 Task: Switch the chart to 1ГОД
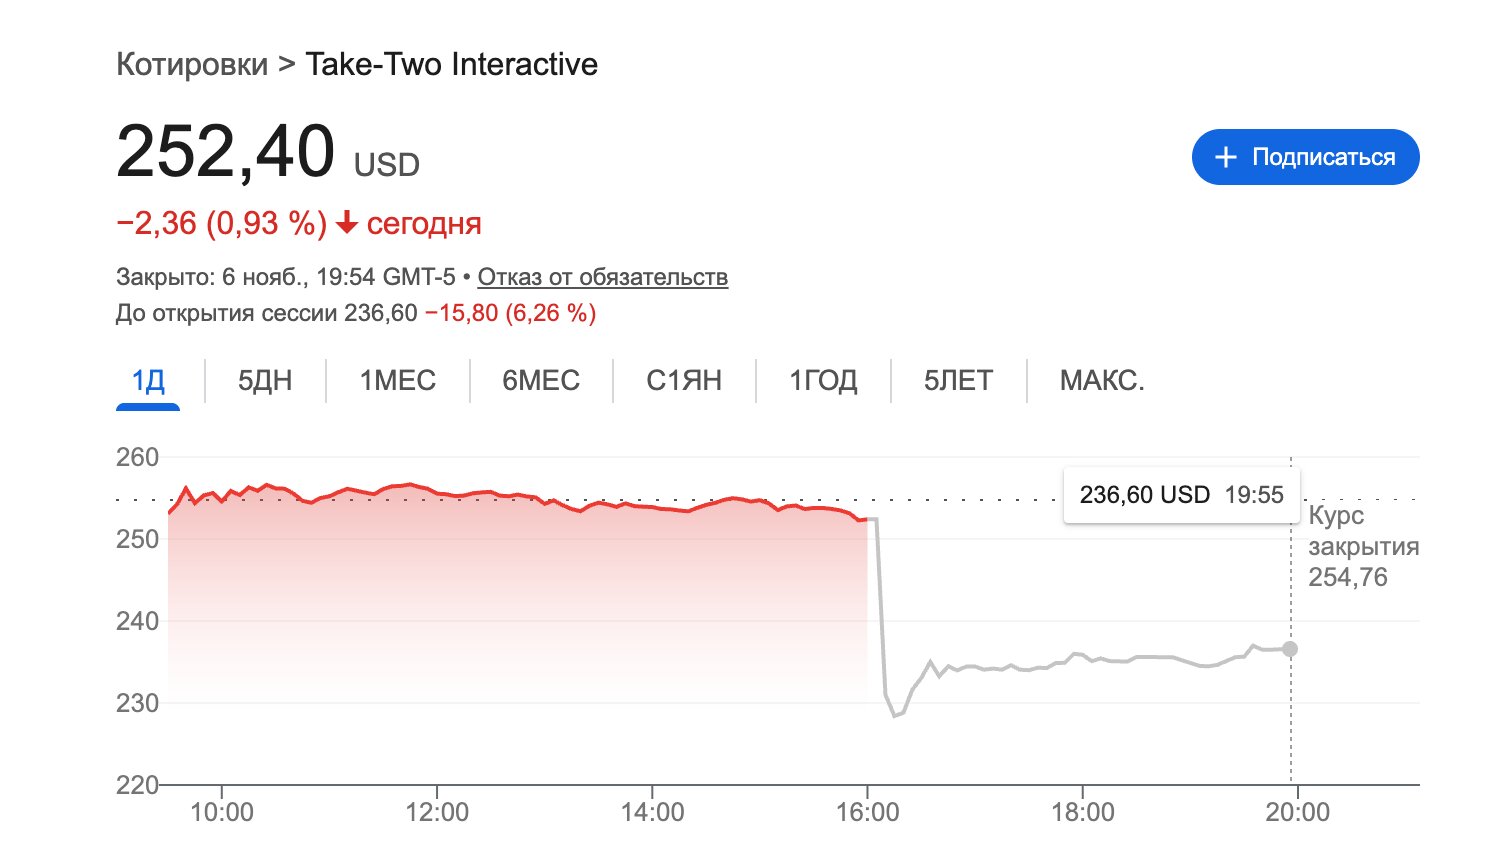[823, 380]
